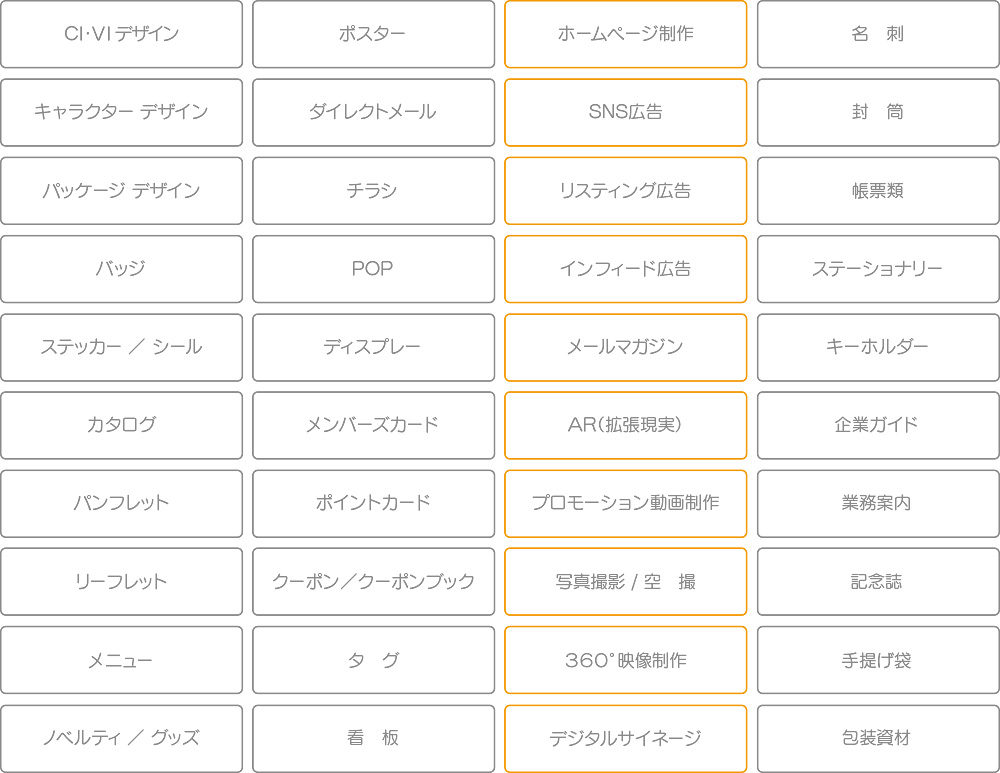Choose クーポン/クーポンブック button
The height and width of the screenshot is (773, 1000).
click(x=373, y=582)
